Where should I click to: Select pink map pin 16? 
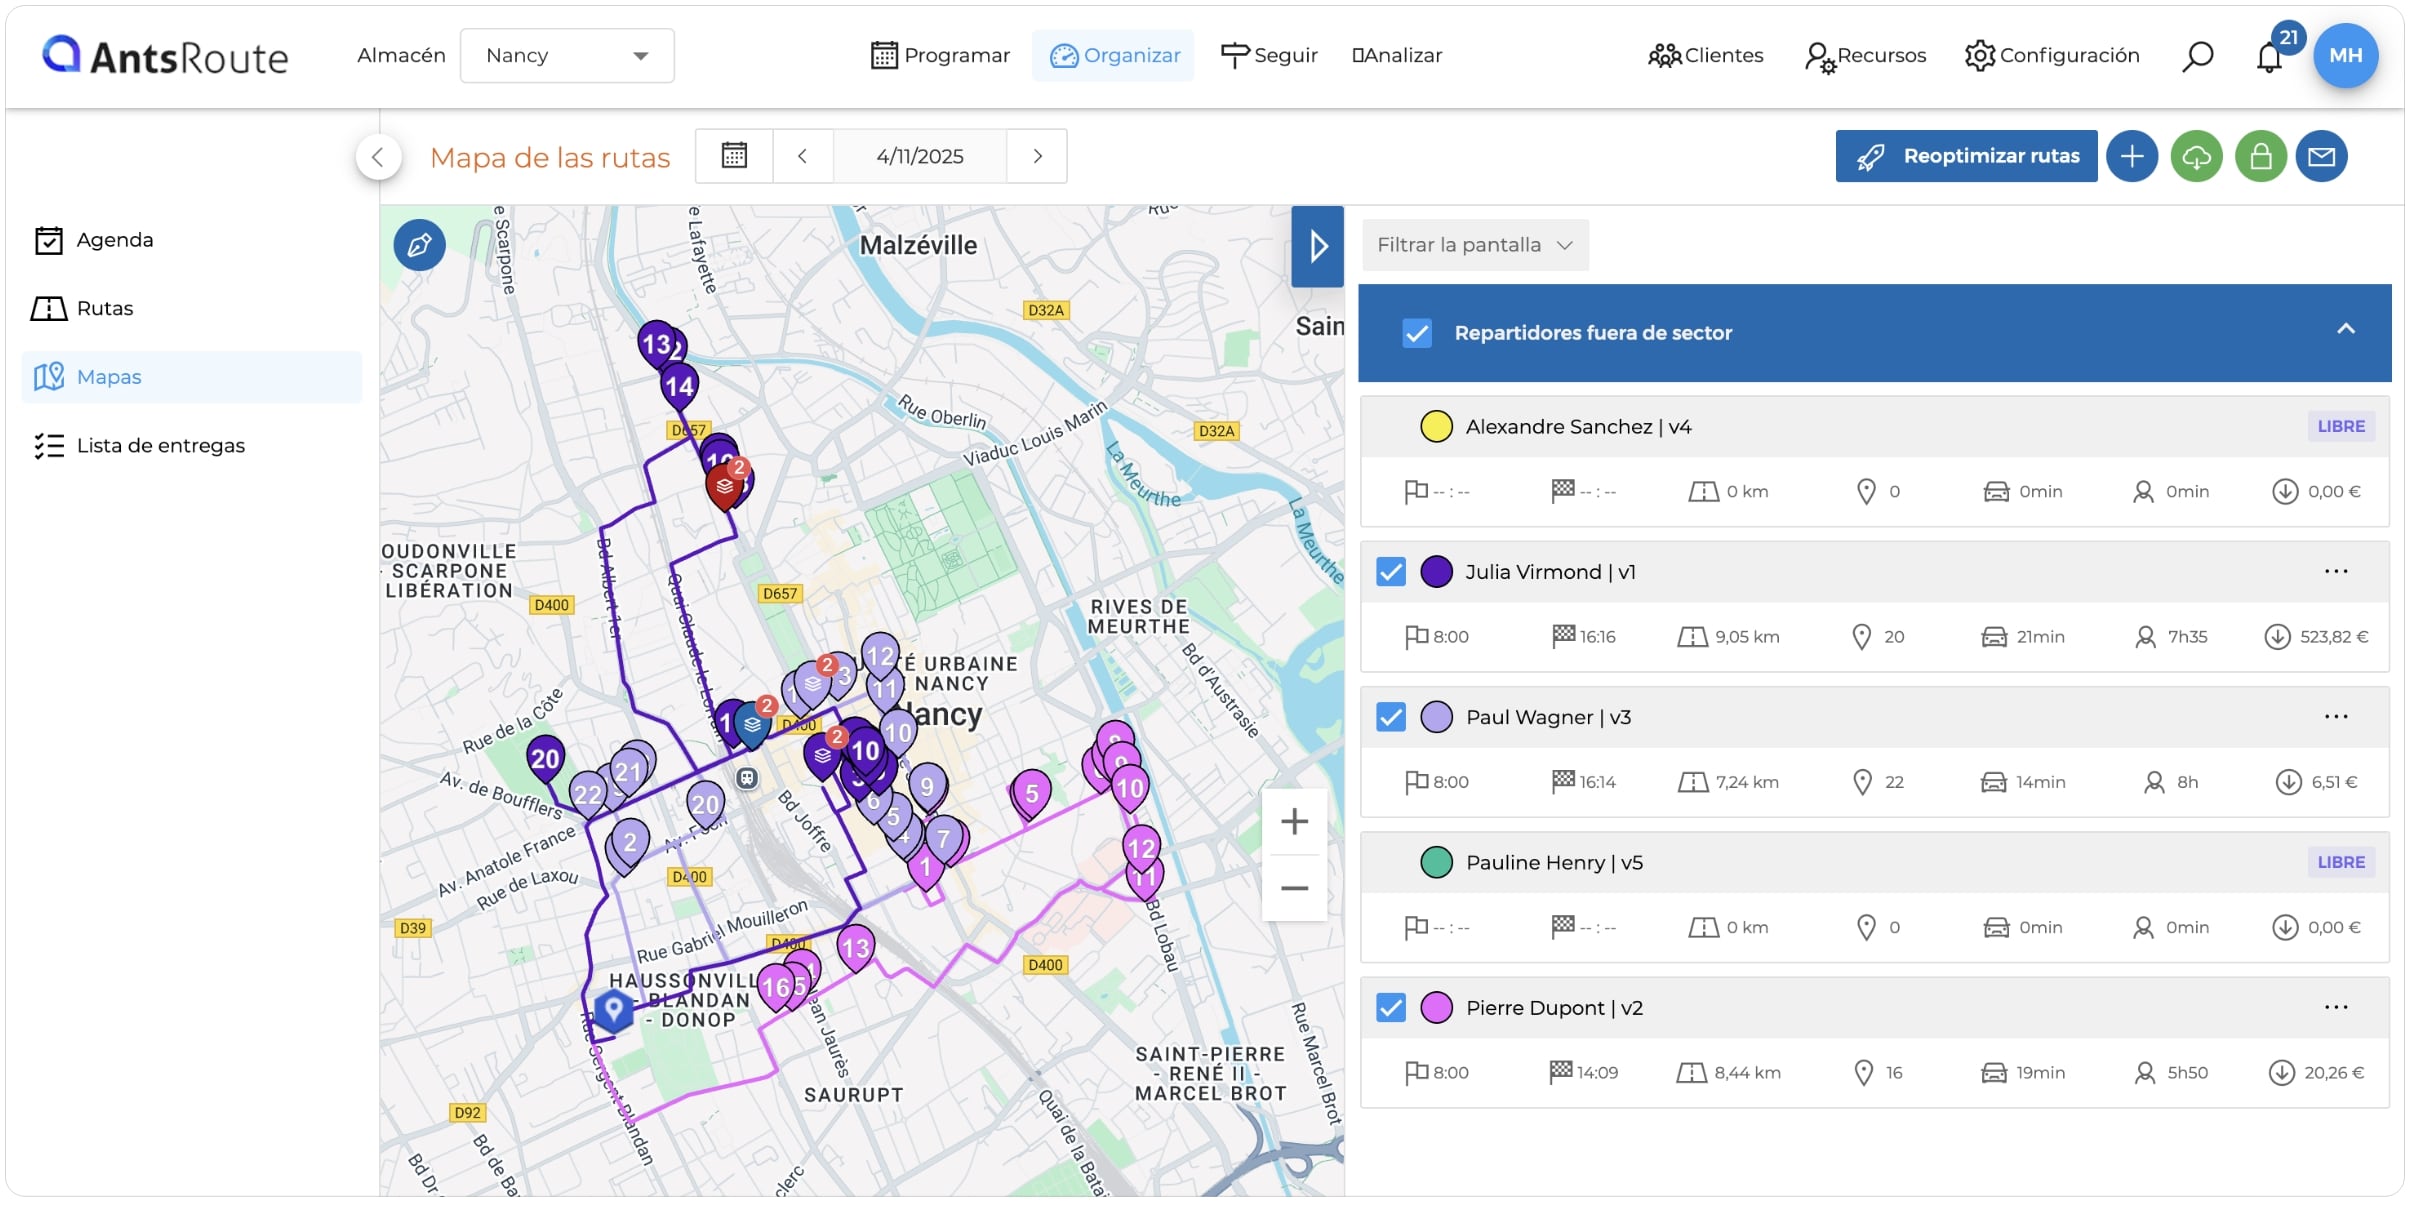point(774,988)
